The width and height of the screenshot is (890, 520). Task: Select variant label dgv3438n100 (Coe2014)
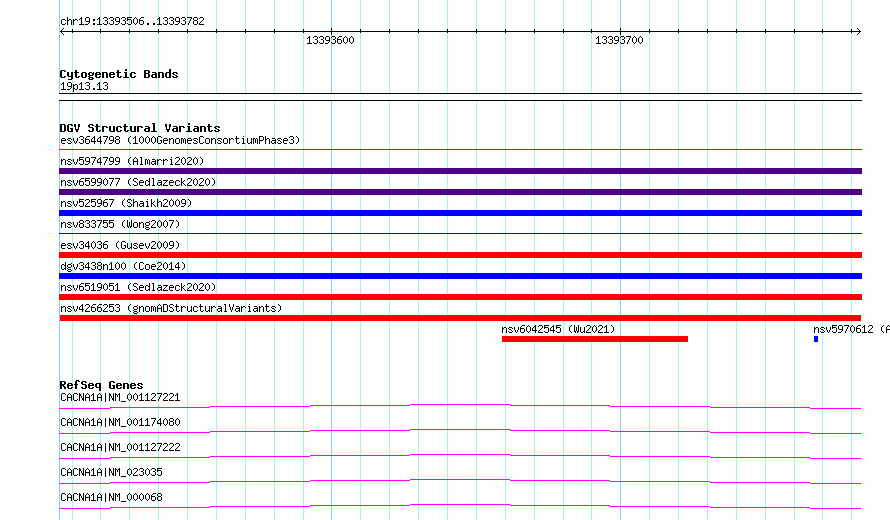(123, 266)
